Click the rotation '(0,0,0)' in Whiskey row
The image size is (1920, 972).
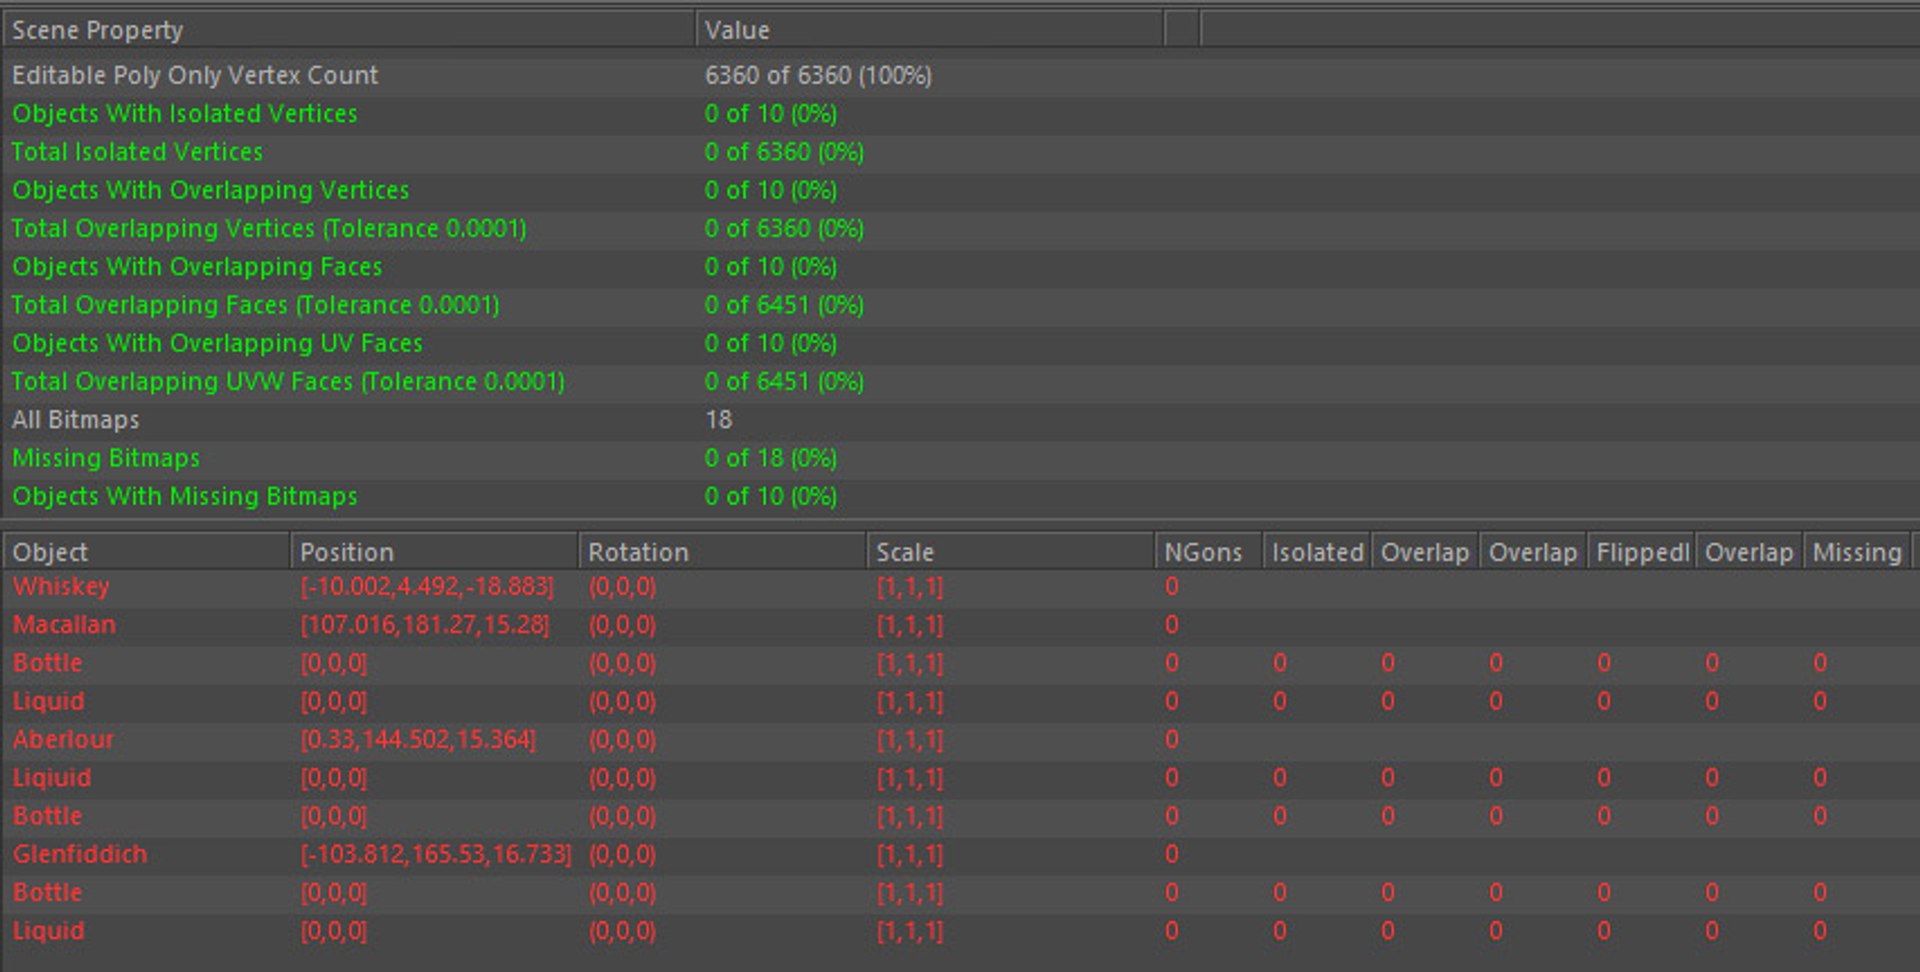(x=622, y=587)
